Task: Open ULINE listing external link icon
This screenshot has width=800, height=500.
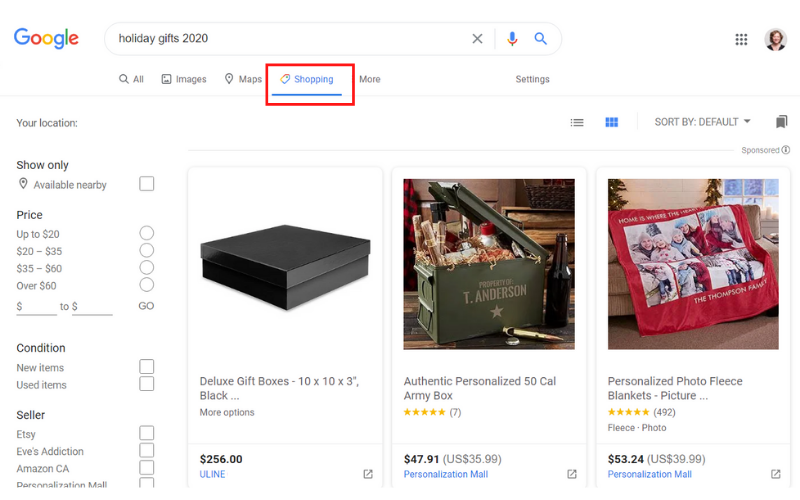Action: 368,474
